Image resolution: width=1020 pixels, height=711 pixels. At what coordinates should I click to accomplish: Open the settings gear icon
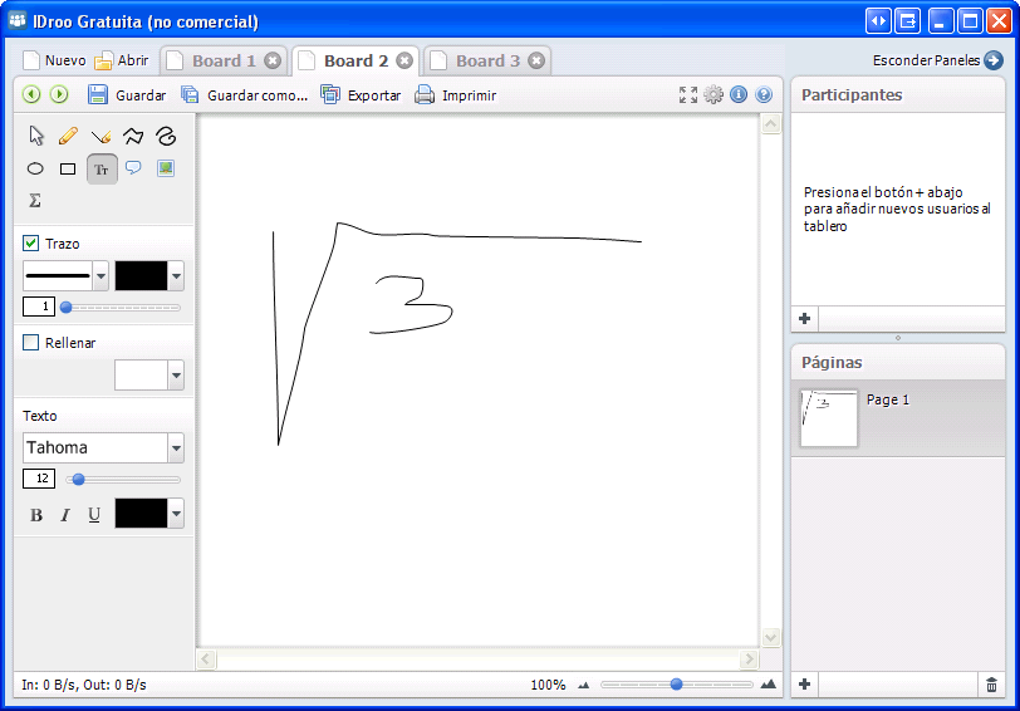pyautogui.click(x=714, y=95)
